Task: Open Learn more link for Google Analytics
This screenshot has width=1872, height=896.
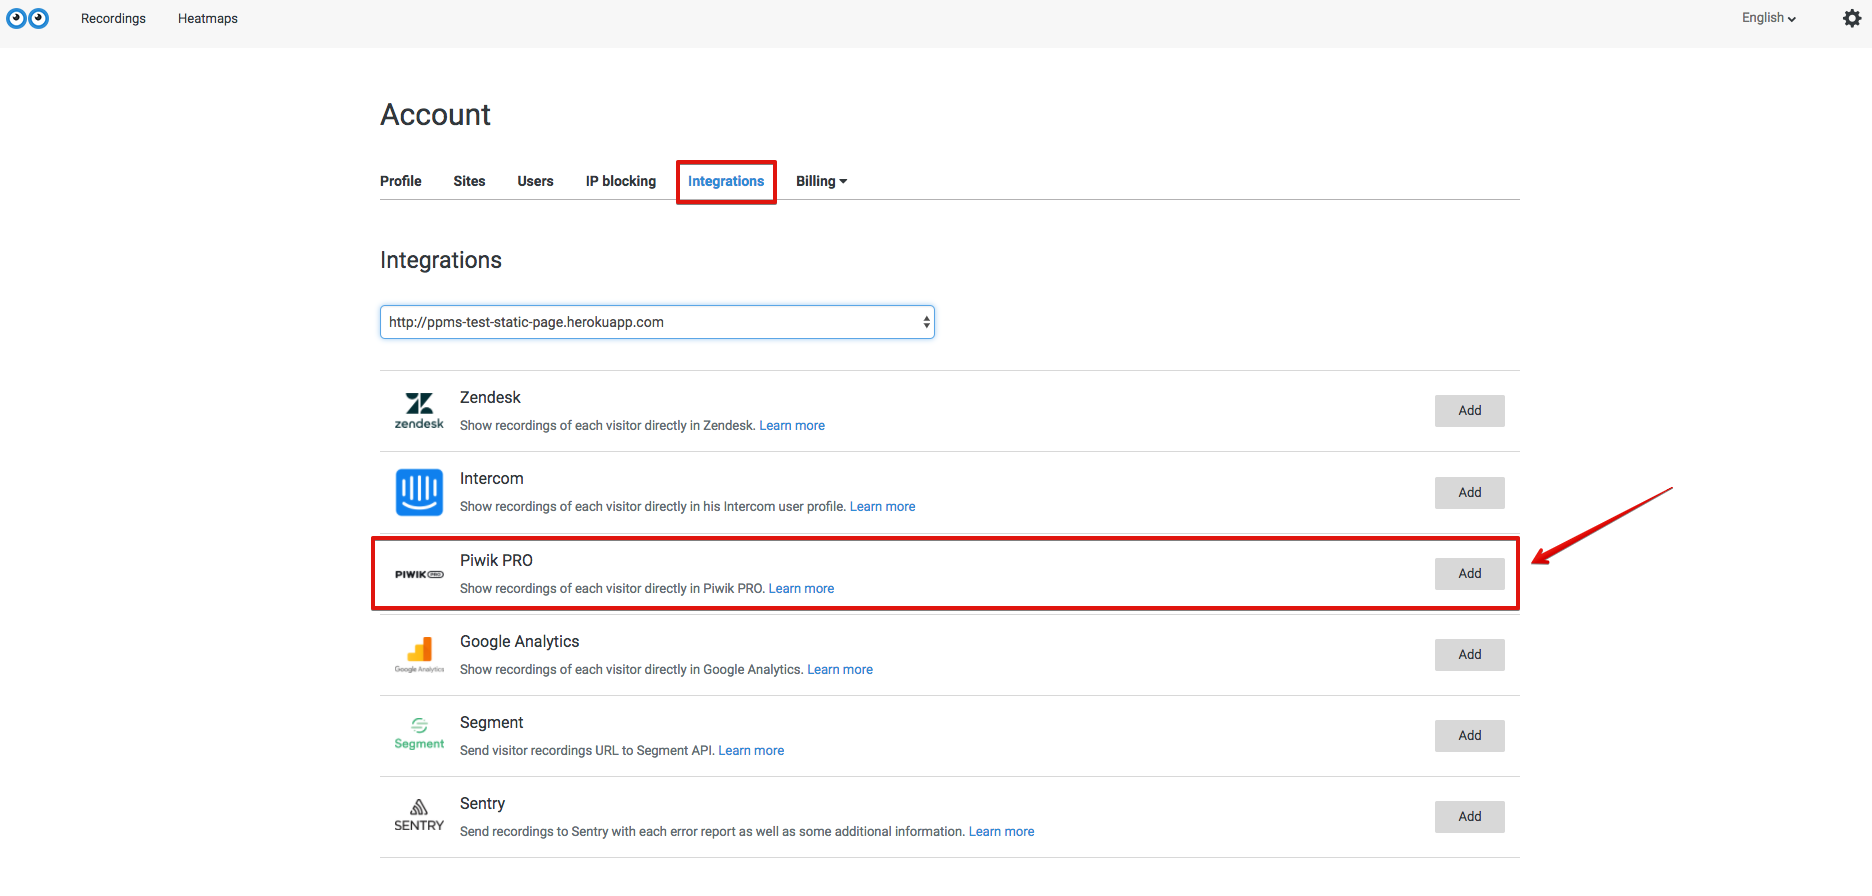Action: 840,670
